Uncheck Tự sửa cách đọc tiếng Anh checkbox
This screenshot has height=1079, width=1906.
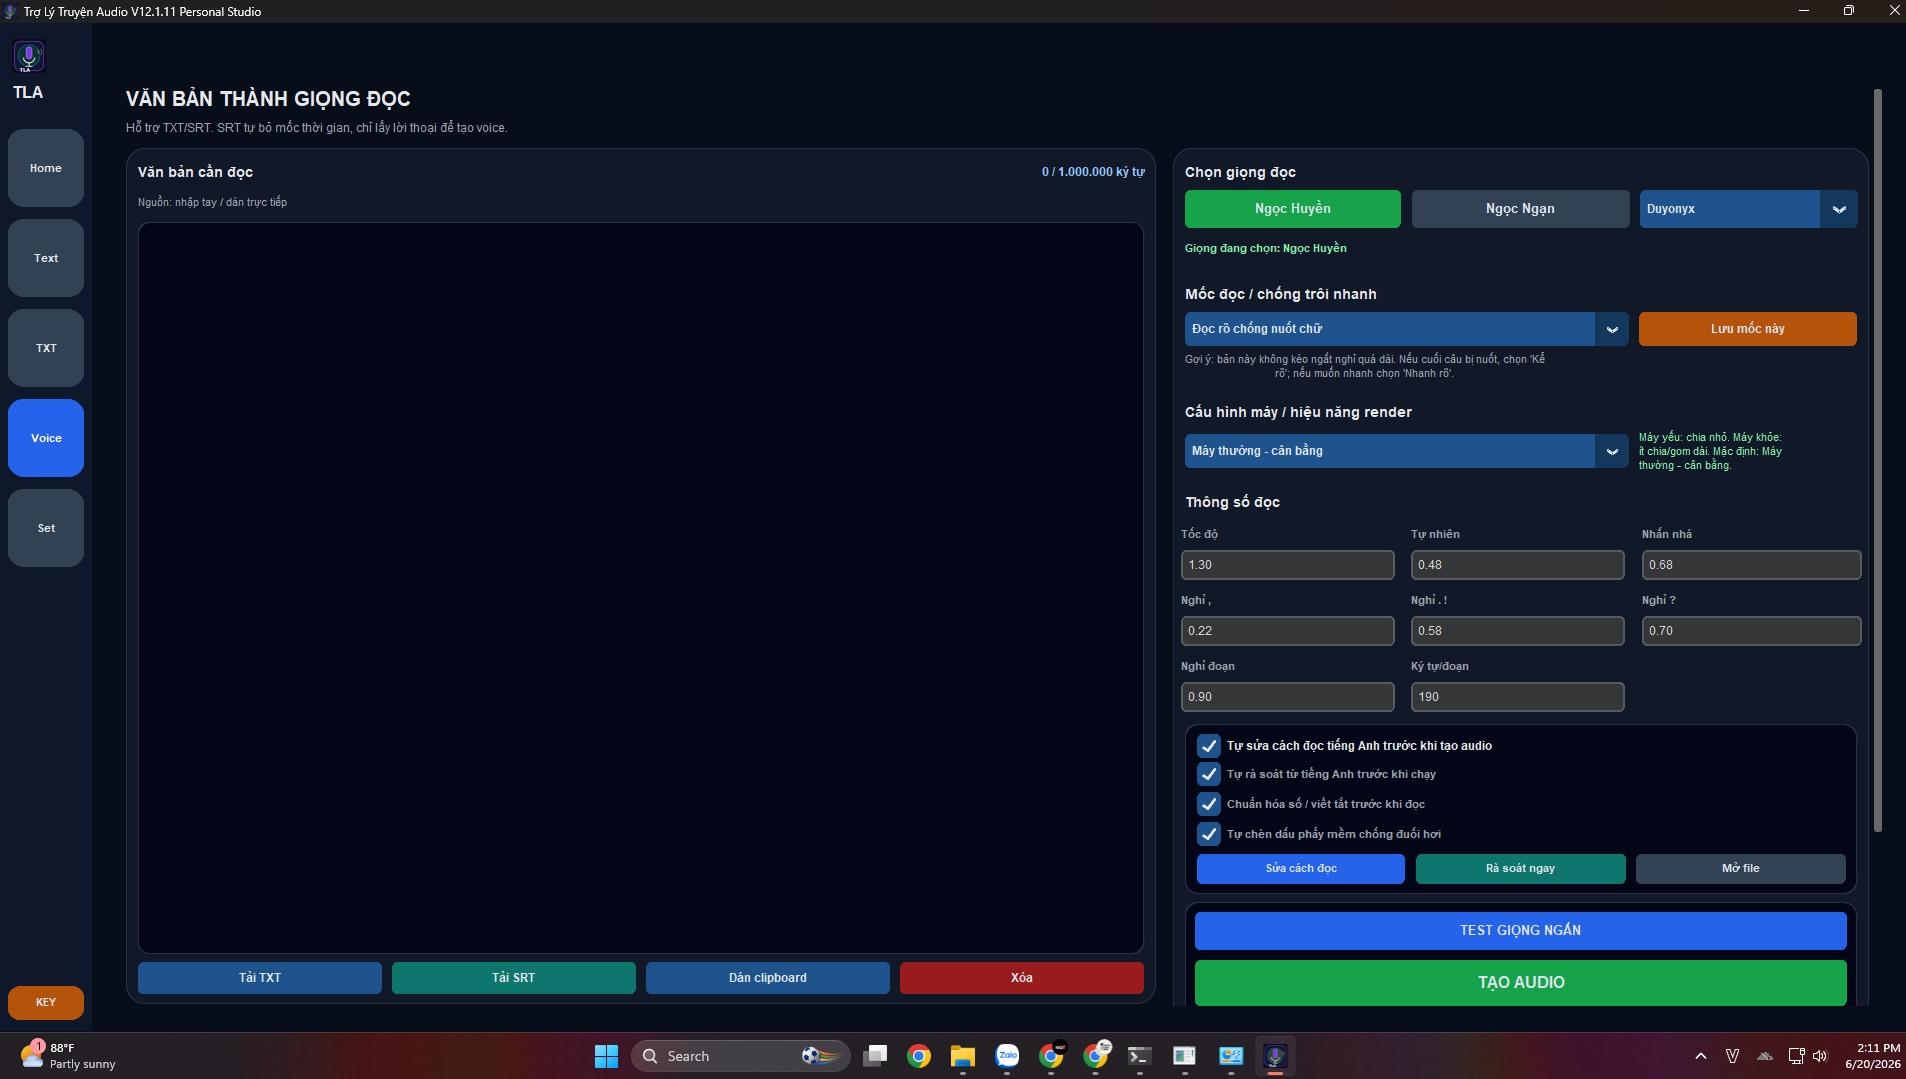[1208, 746]
